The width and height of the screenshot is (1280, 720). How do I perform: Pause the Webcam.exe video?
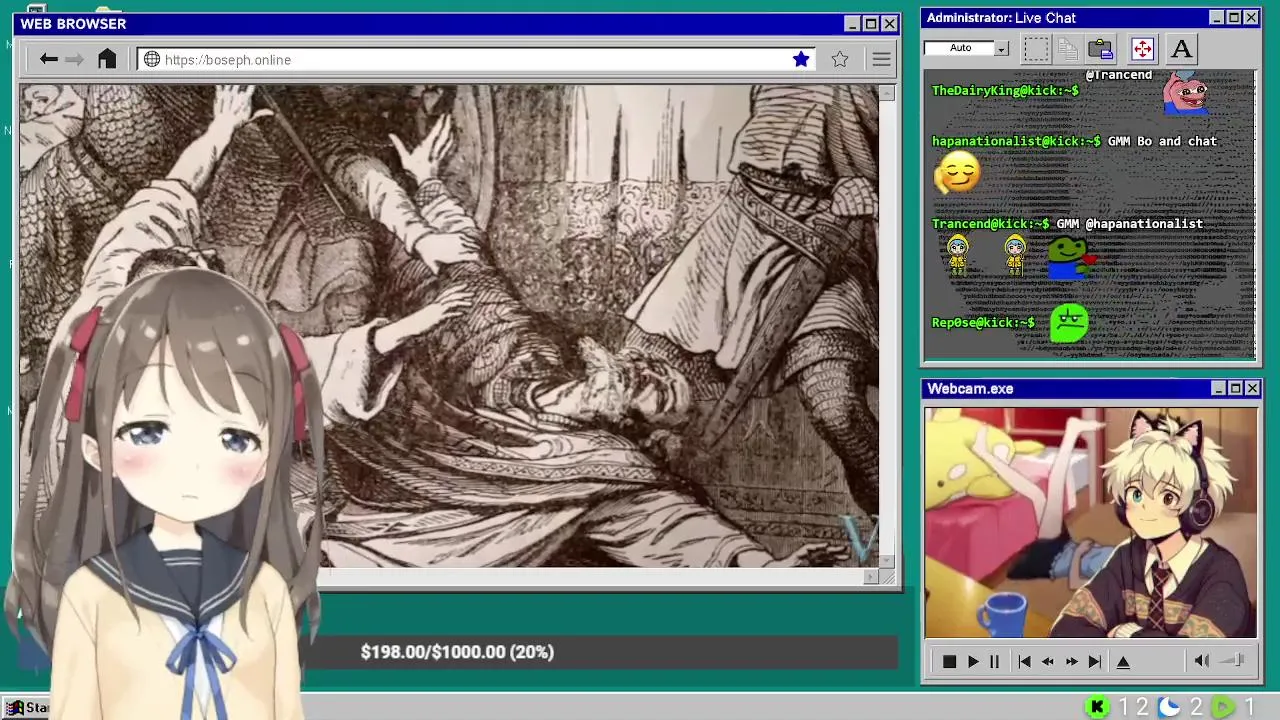pos(994,661)
